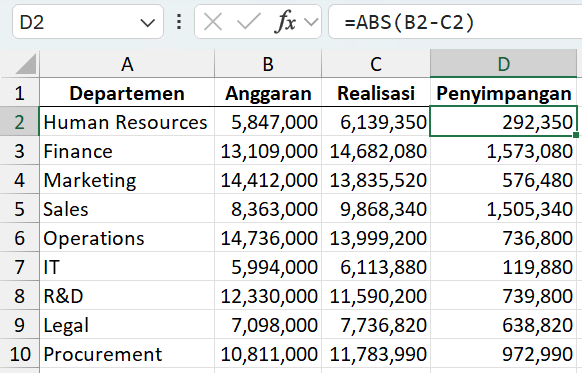Click cell with value 5,994,000

[x=268, y=266]
